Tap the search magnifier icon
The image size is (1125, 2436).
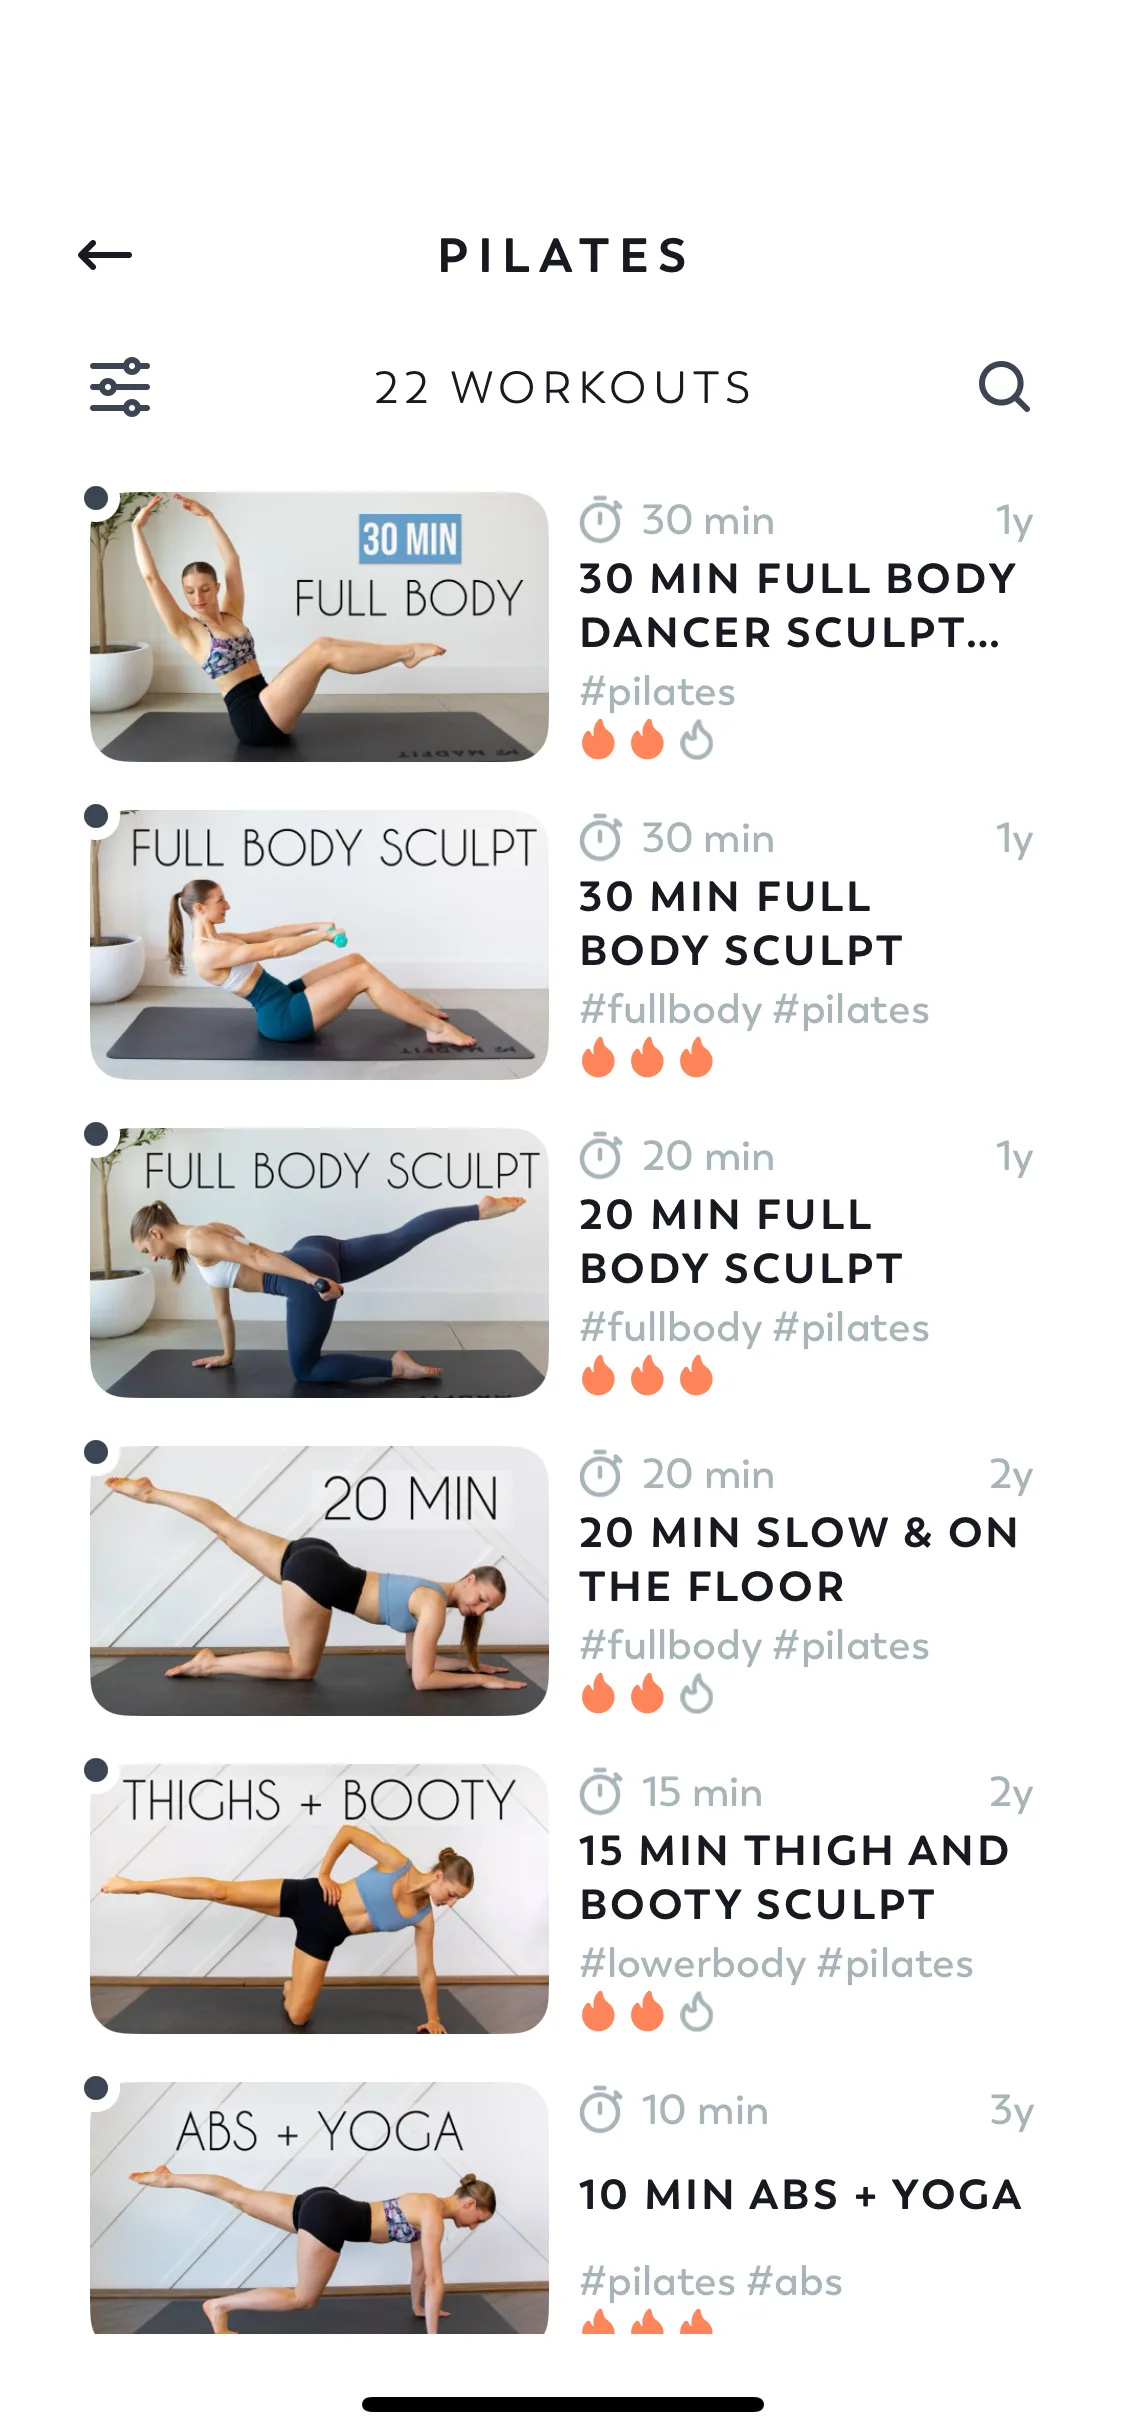pos(1004,387)
